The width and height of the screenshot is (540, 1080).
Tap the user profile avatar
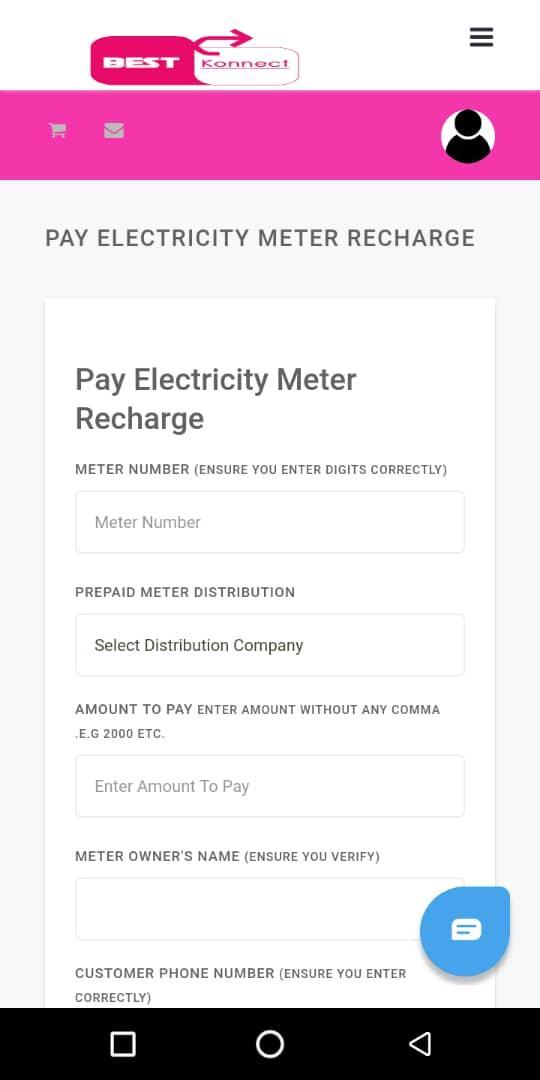(468, 136)
